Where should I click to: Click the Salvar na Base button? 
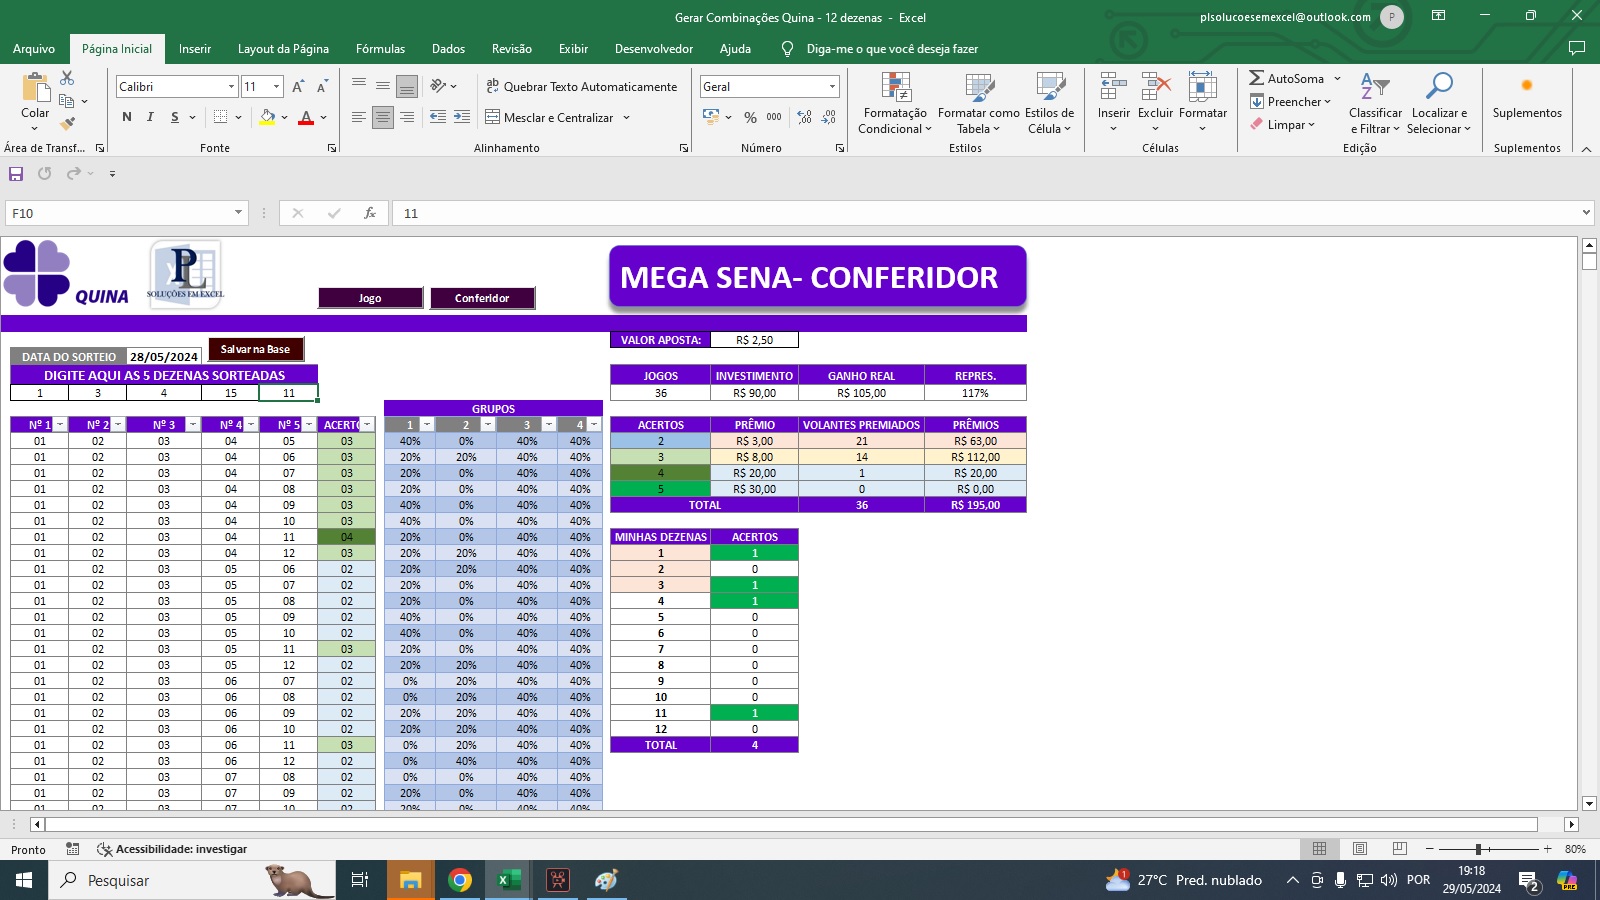click(255, 349)
